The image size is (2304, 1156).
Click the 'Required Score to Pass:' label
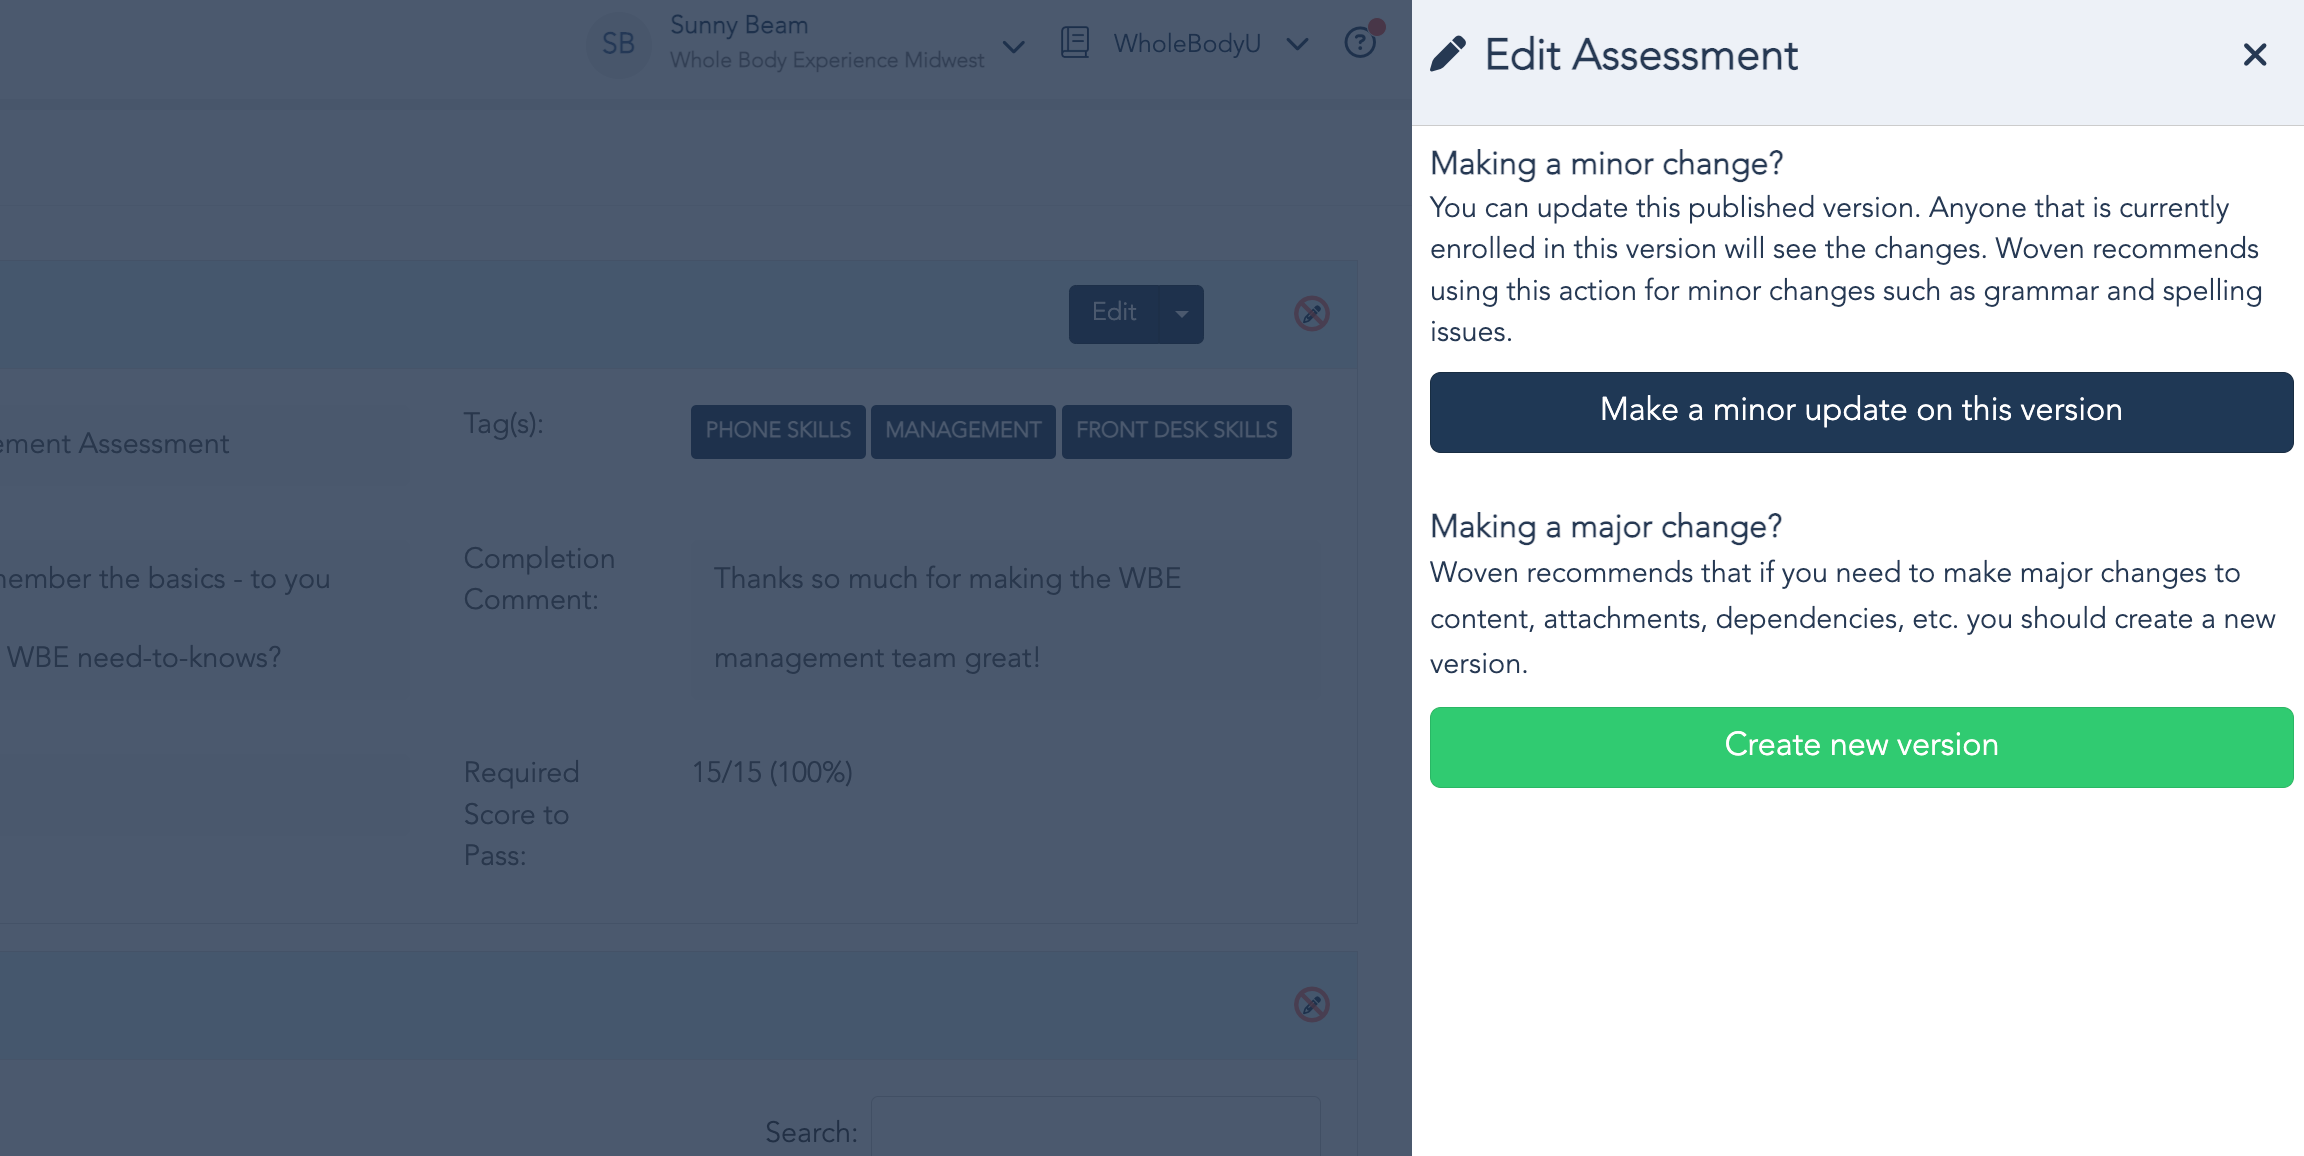pyautogui.click(x=521, y=814)
